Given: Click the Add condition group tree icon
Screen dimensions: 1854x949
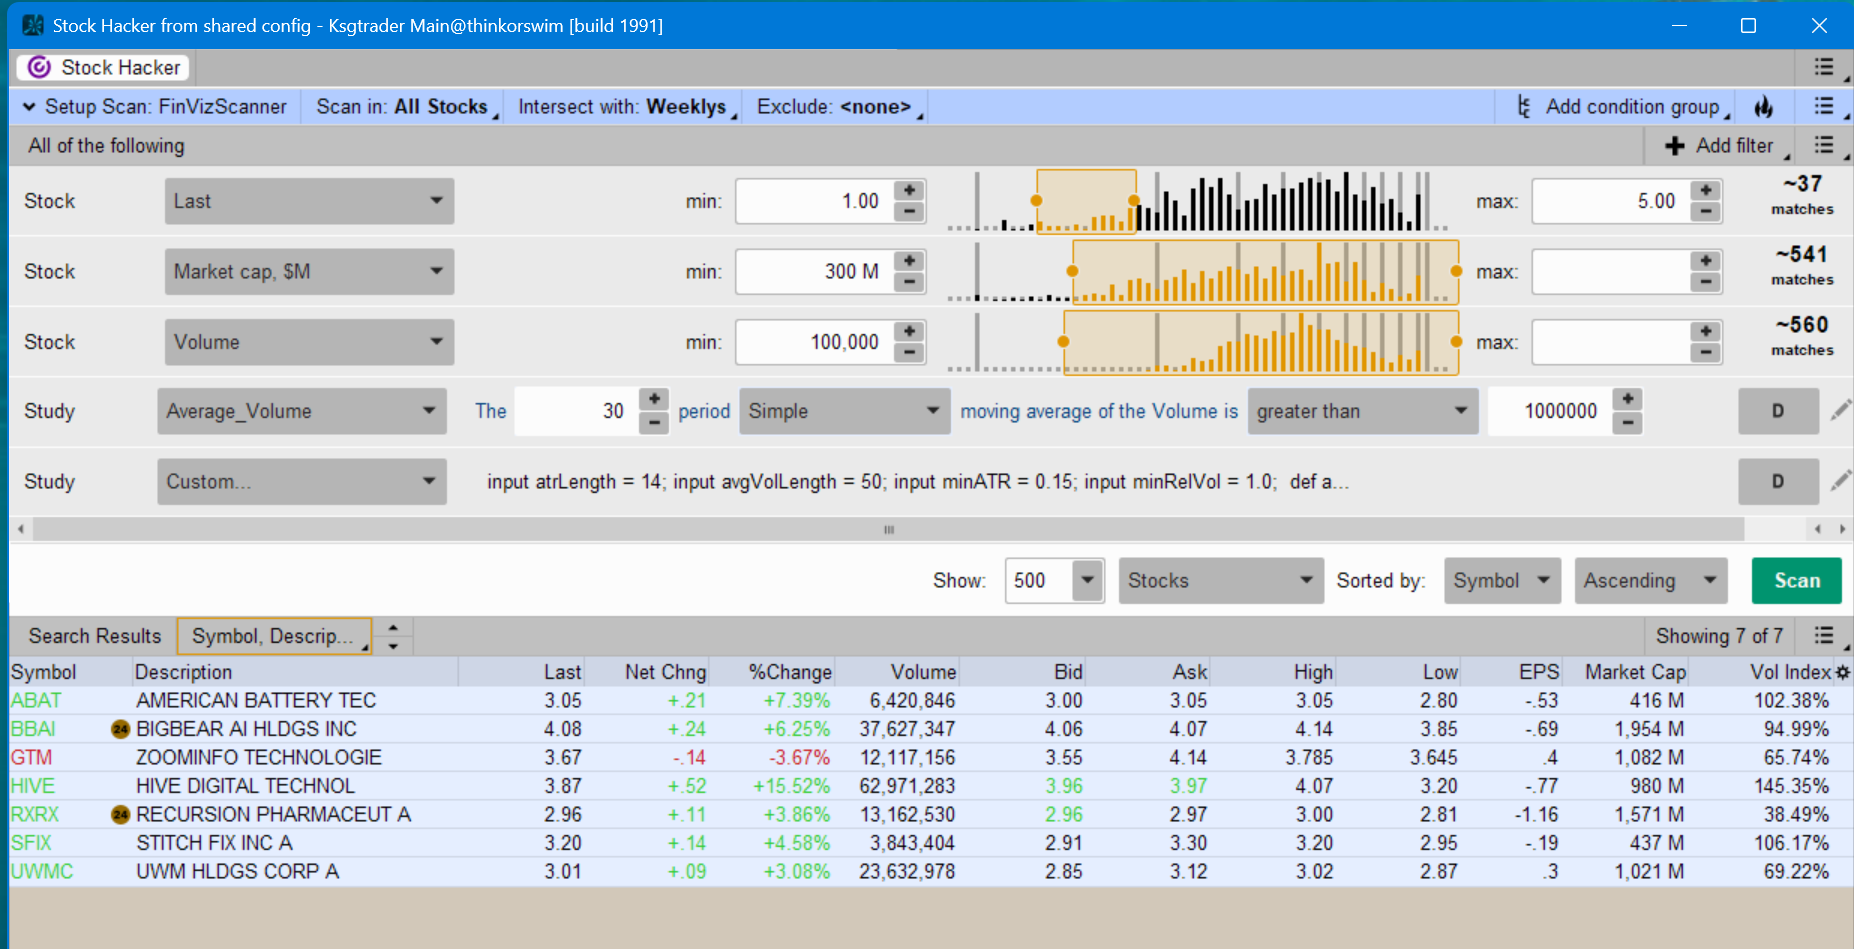Looking at the screenshot, I should pos(1523,107).
